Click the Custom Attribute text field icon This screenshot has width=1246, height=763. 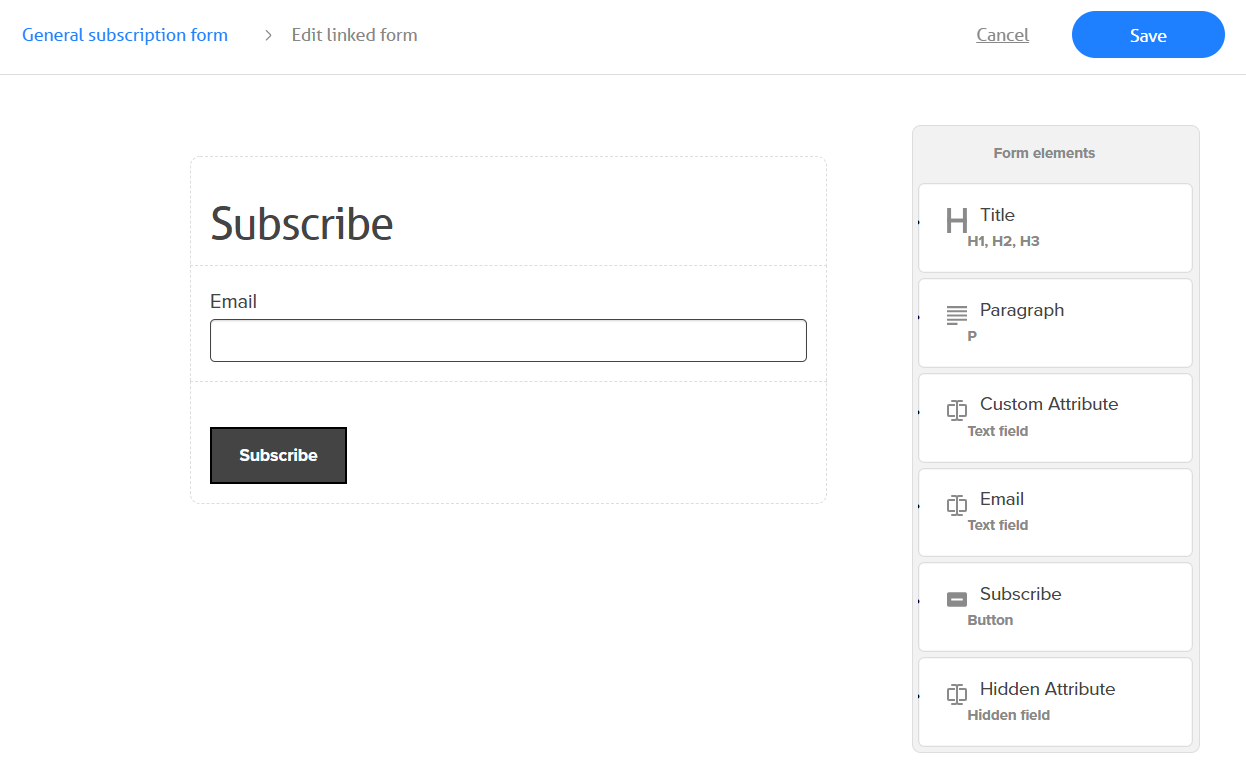tap(957, 410)
